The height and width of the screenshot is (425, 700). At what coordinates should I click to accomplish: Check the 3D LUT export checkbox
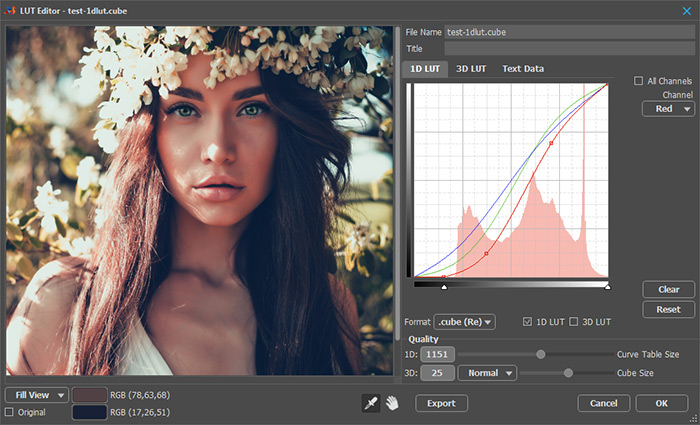pyautogui.click(x=574, y=322)
